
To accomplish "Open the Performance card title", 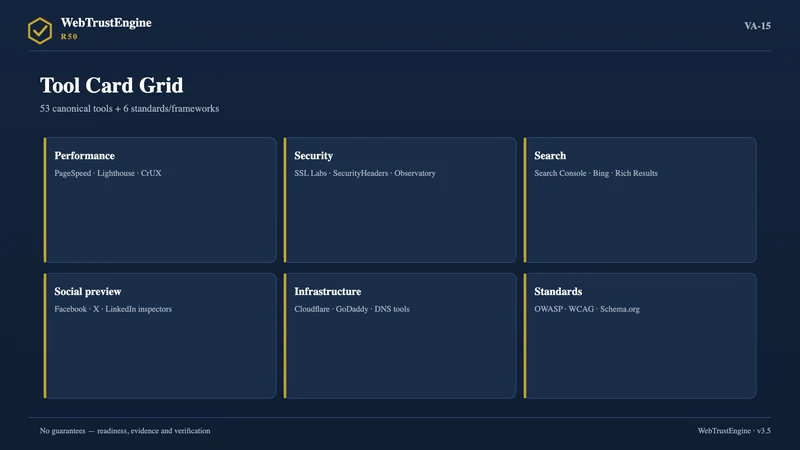I will pyautogui.click(x=85, y=156).
